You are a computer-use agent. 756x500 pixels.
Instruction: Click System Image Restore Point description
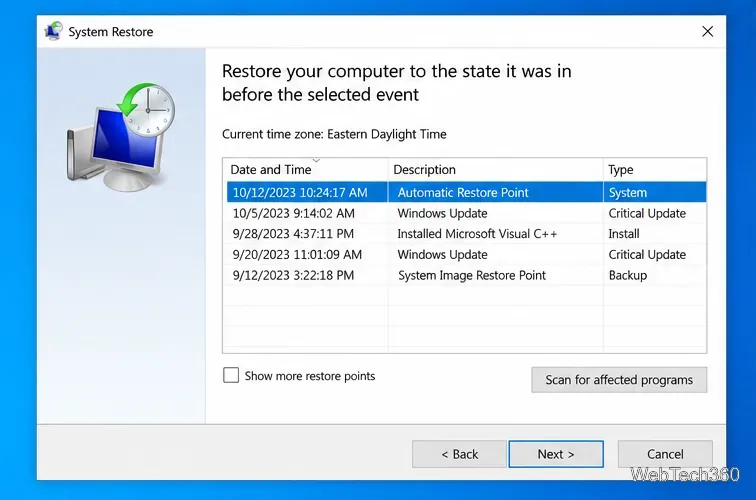point(472,275)
